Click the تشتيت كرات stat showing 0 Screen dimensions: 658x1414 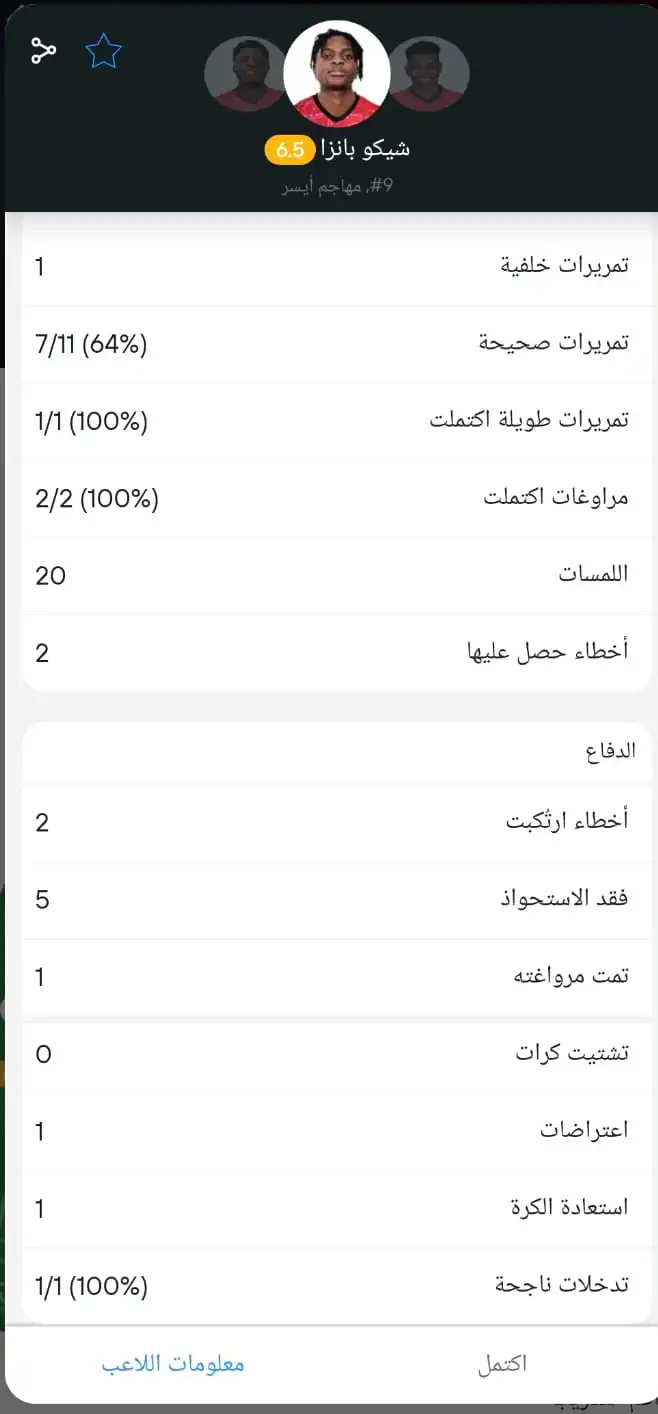[330, 1052]
